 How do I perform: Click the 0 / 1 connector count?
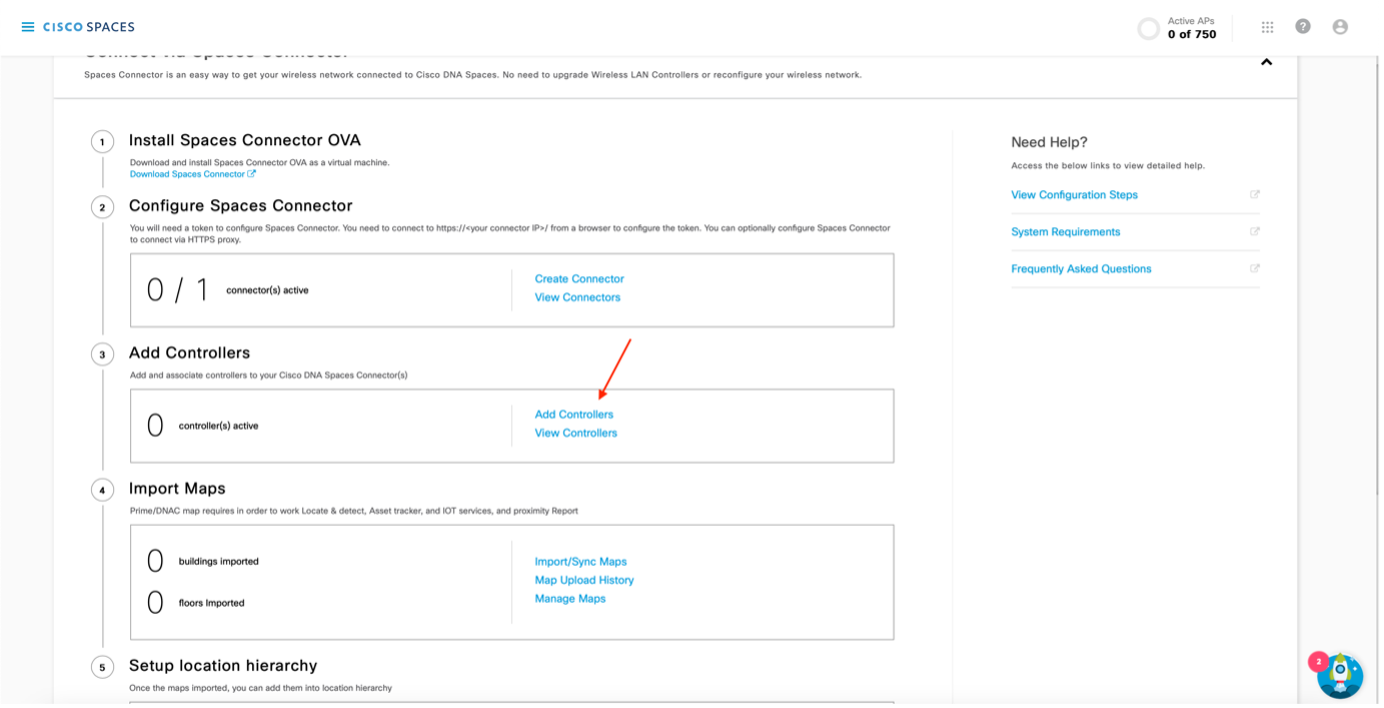tap(177, 290)
